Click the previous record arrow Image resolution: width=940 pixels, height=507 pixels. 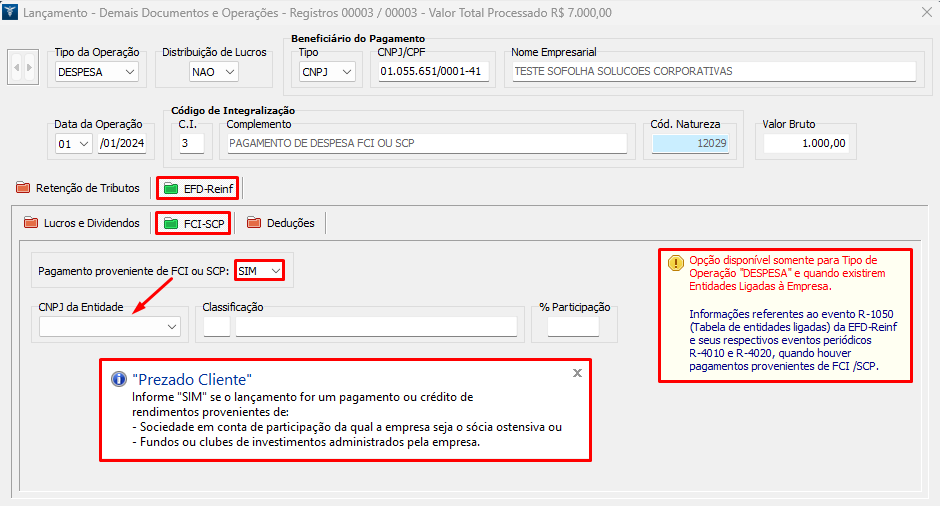pyautogui.click(x=17, y=69)
